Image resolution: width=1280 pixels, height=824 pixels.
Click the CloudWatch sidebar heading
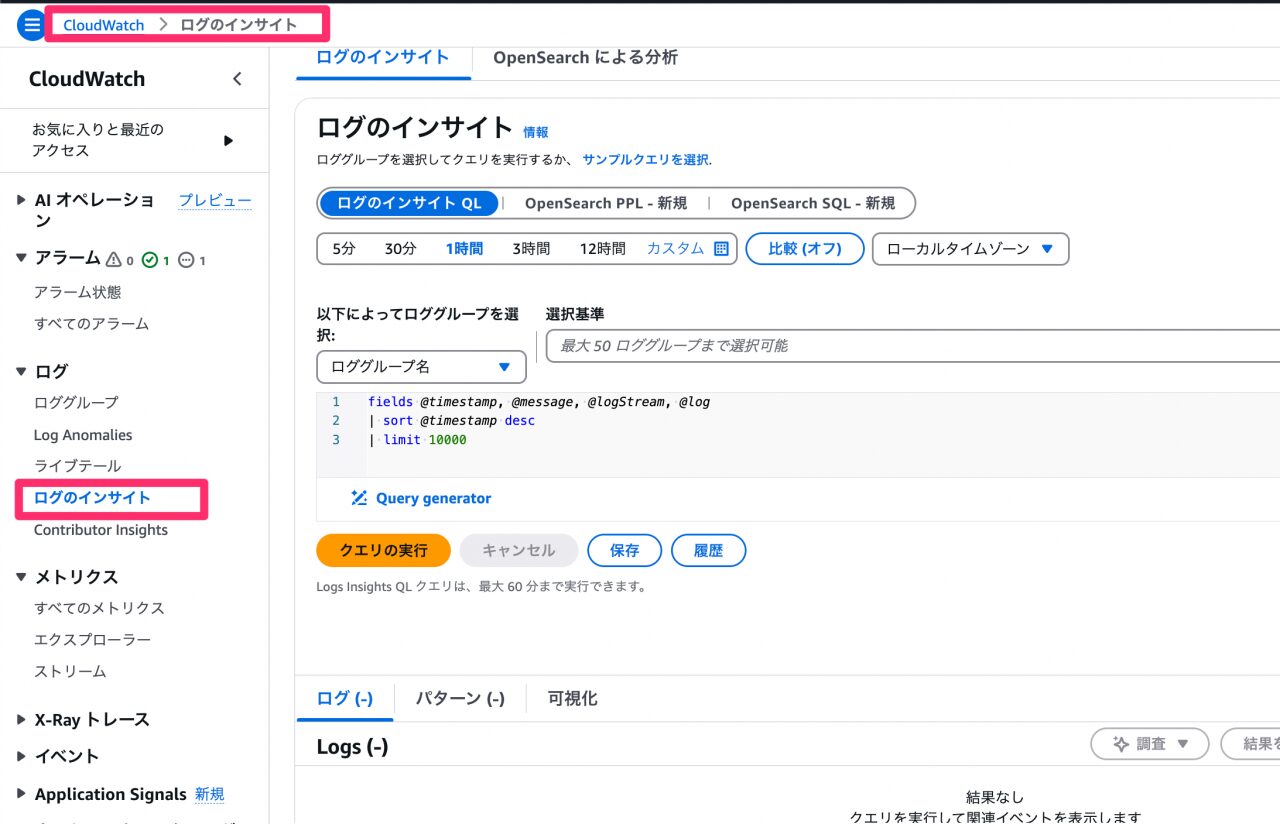tap(87, 79)
